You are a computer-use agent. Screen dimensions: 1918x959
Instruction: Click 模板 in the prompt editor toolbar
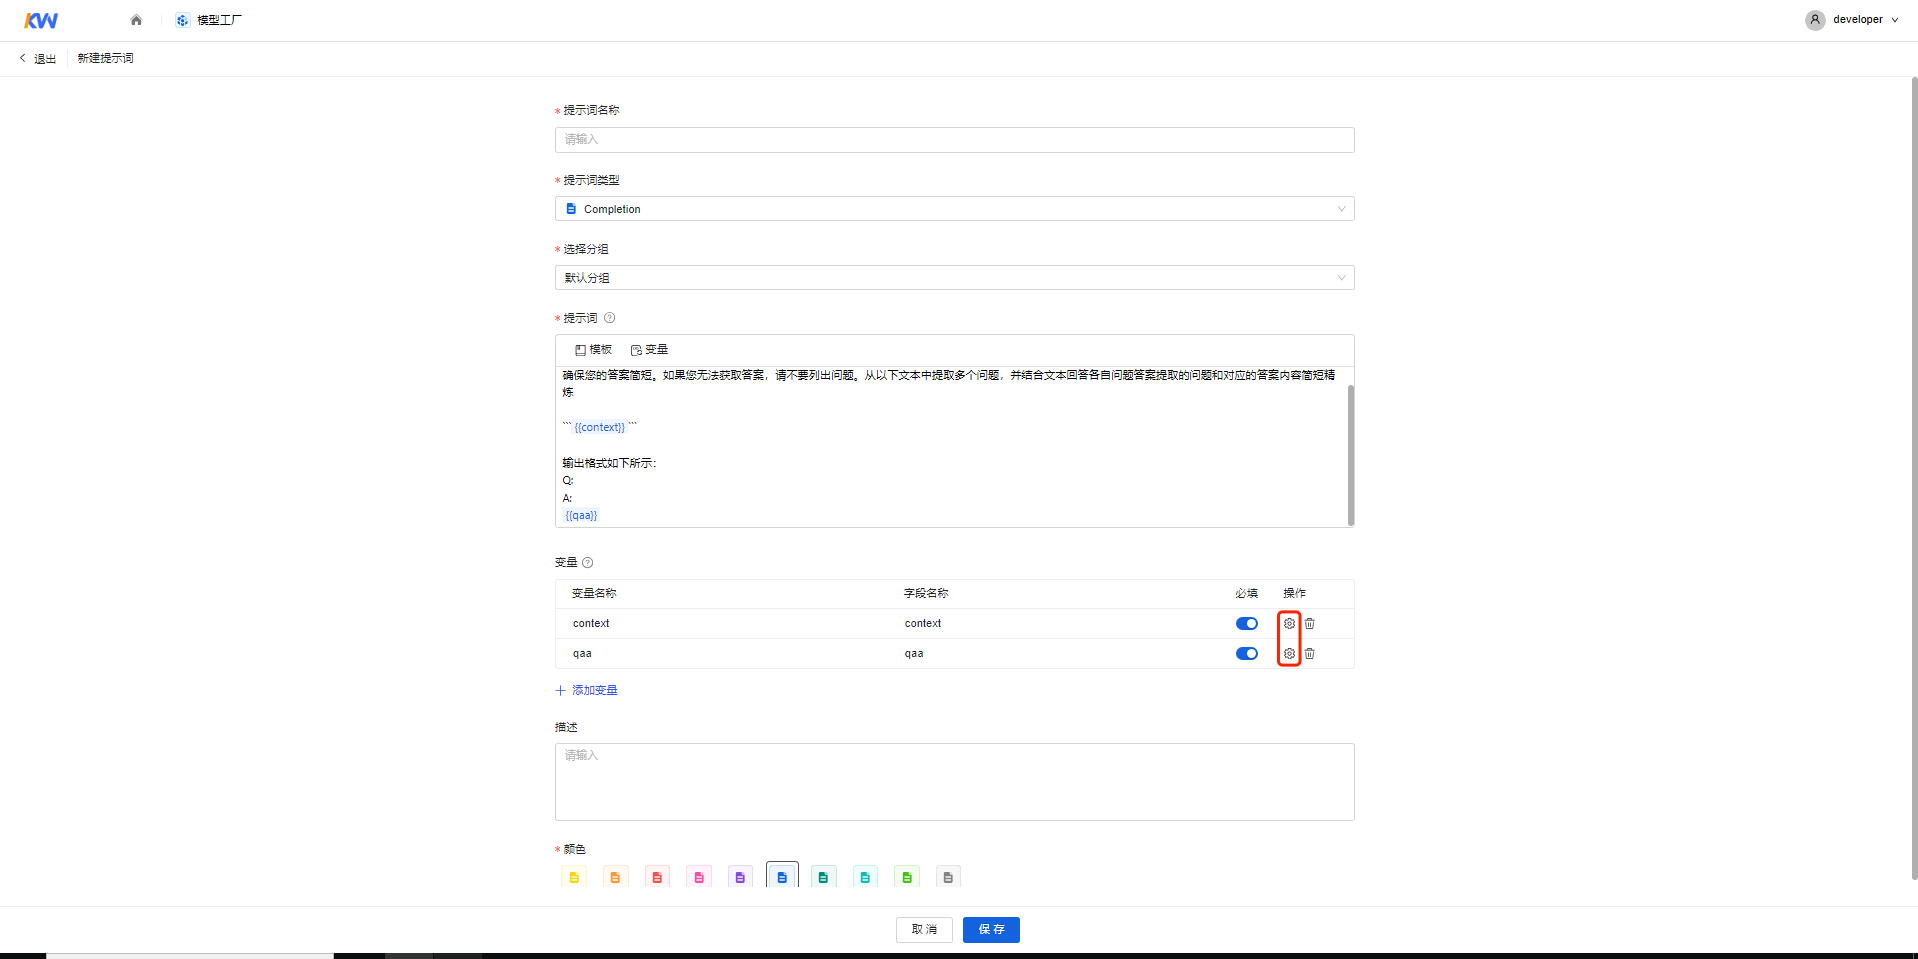click(593, 350)
